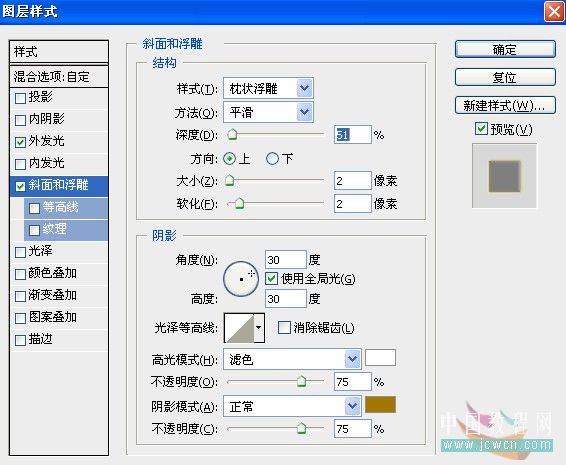Image resolution: width=566 pixels, height=465 pixels.
Task: Click the 高度 degree input field
Action: click(286, 299)
